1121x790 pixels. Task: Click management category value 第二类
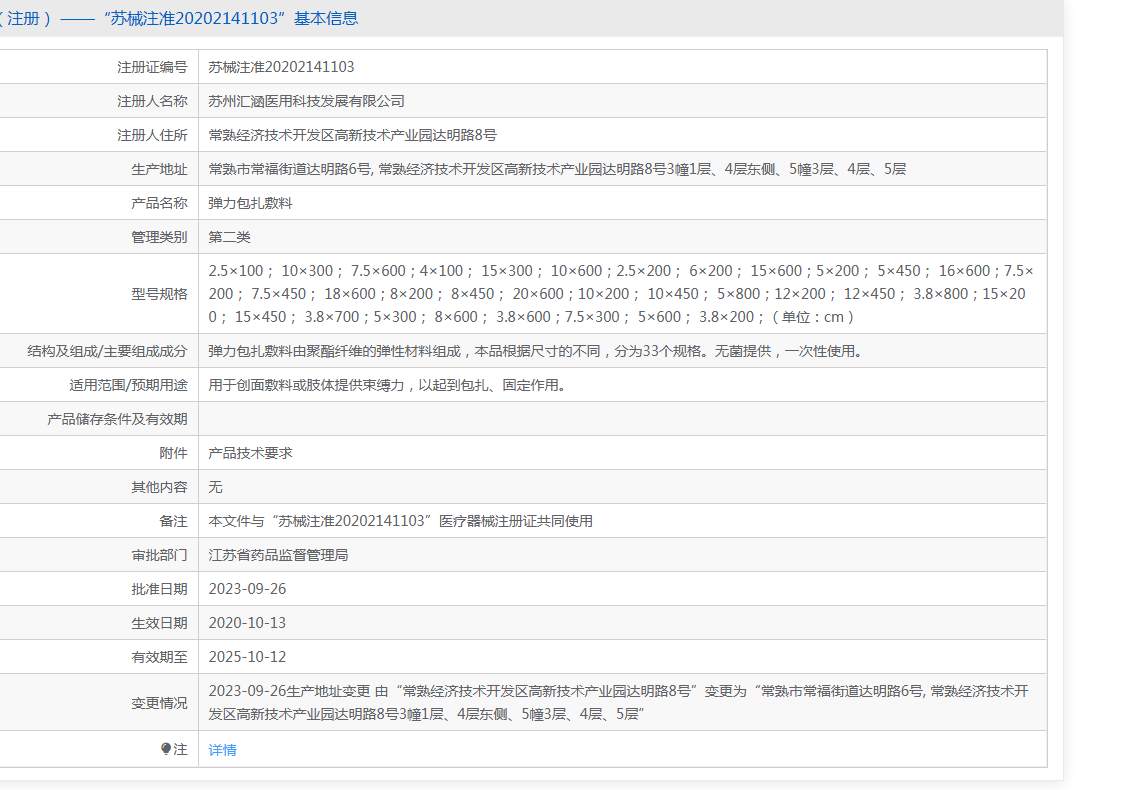click(x=229, y=237)
